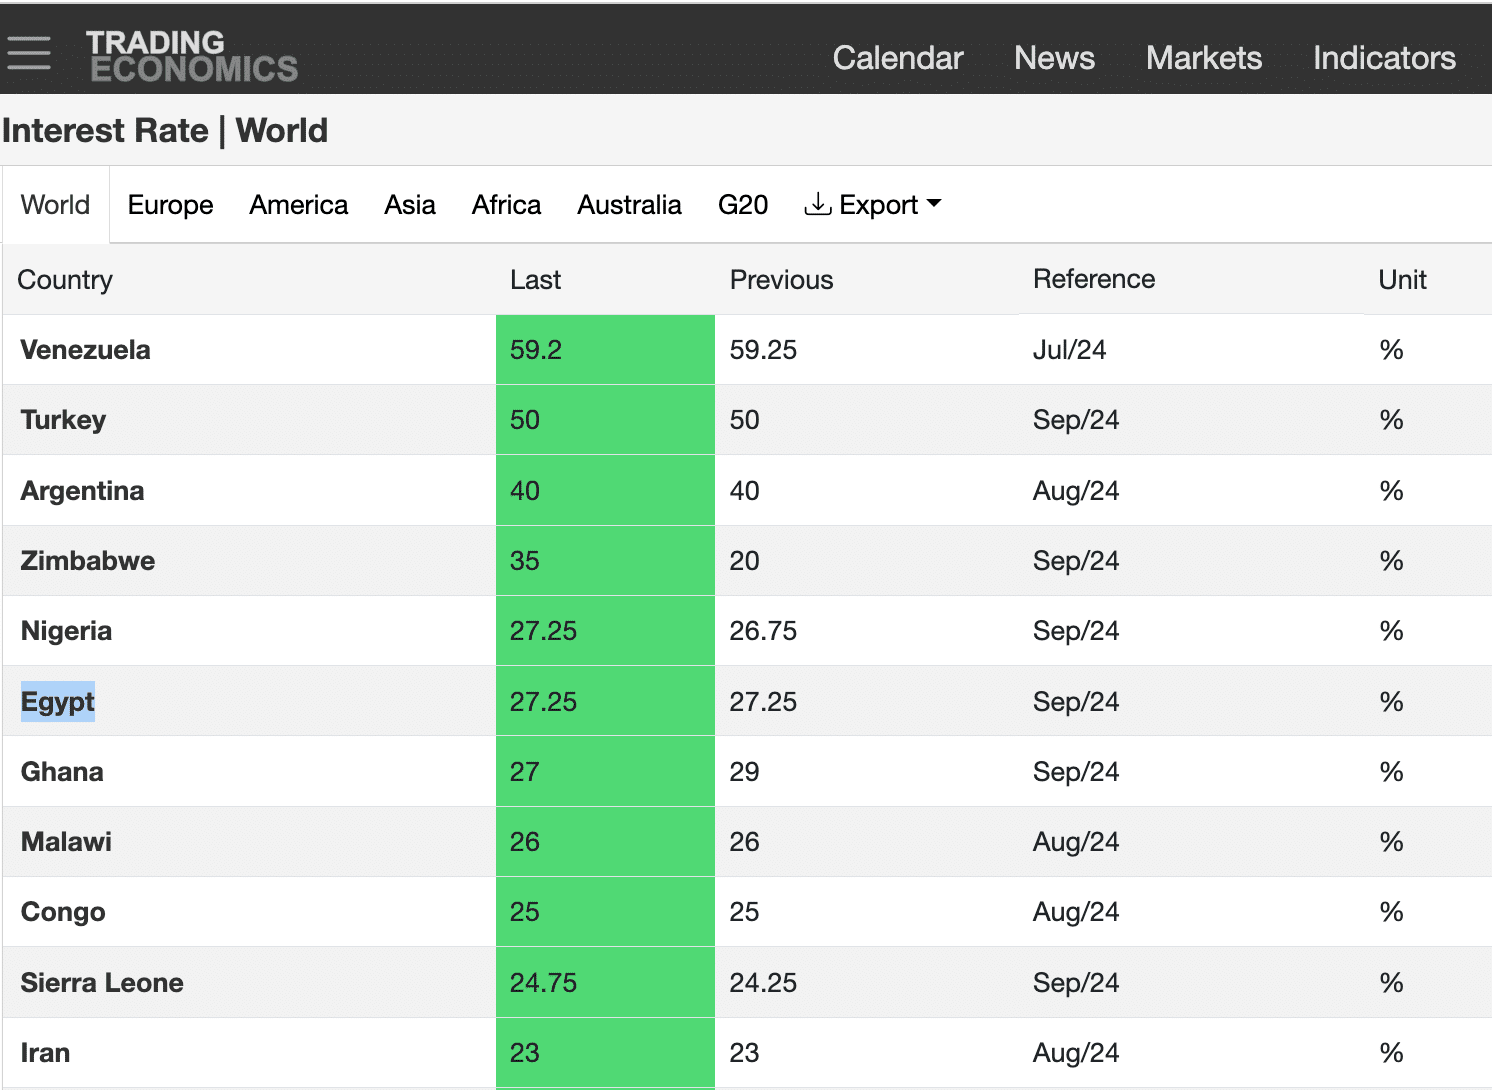1492x1090 pixels.
Task: Open the Nigeria country link
Action: click(66, 631)
